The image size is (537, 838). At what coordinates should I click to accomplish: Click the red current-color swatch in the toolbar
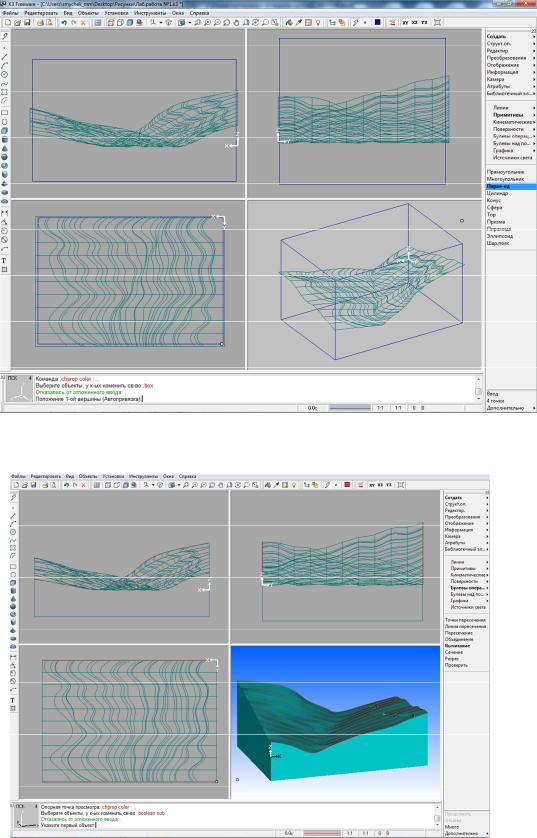347,485
